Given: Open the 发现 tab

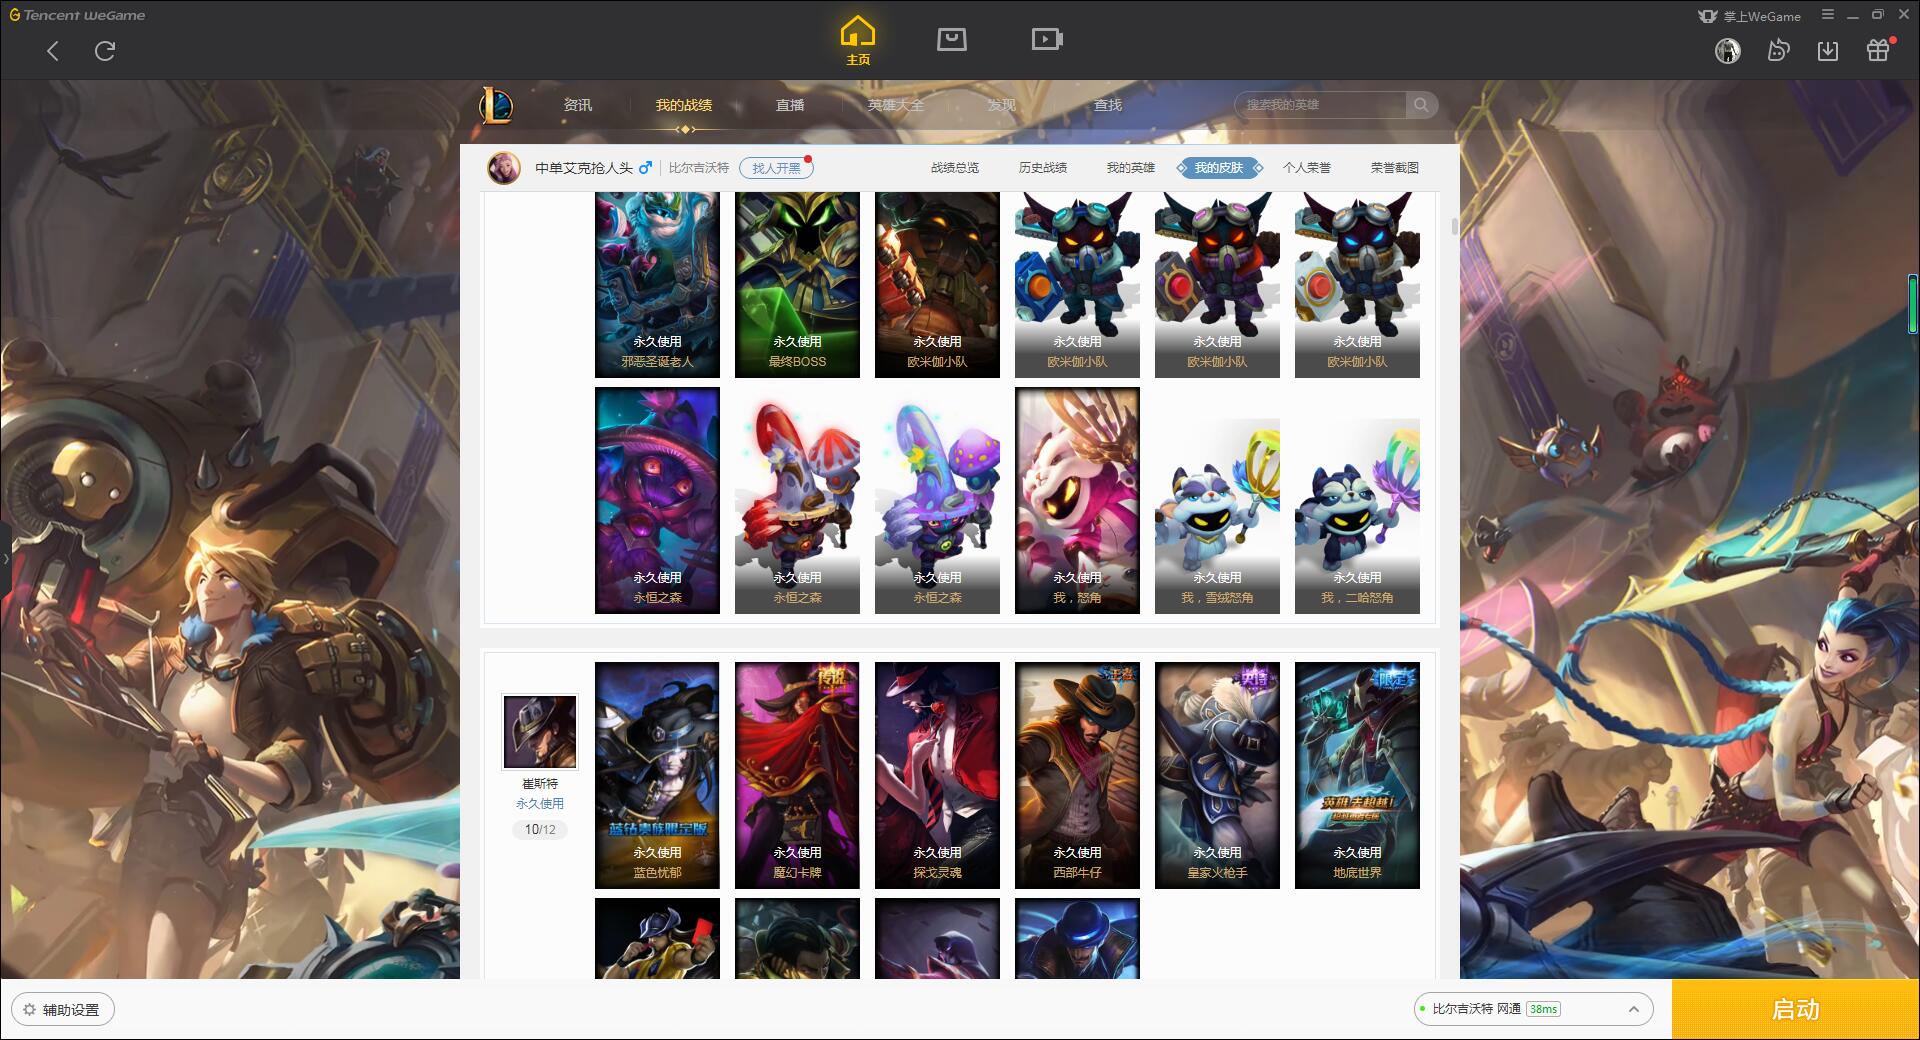Looking at the screenshot, I should [1001, 105].
